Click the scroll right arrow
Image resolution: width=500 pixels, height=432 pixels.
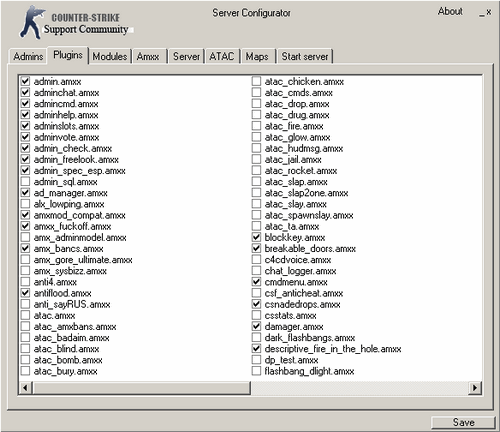pyautogui.click(x=475, y=388)
